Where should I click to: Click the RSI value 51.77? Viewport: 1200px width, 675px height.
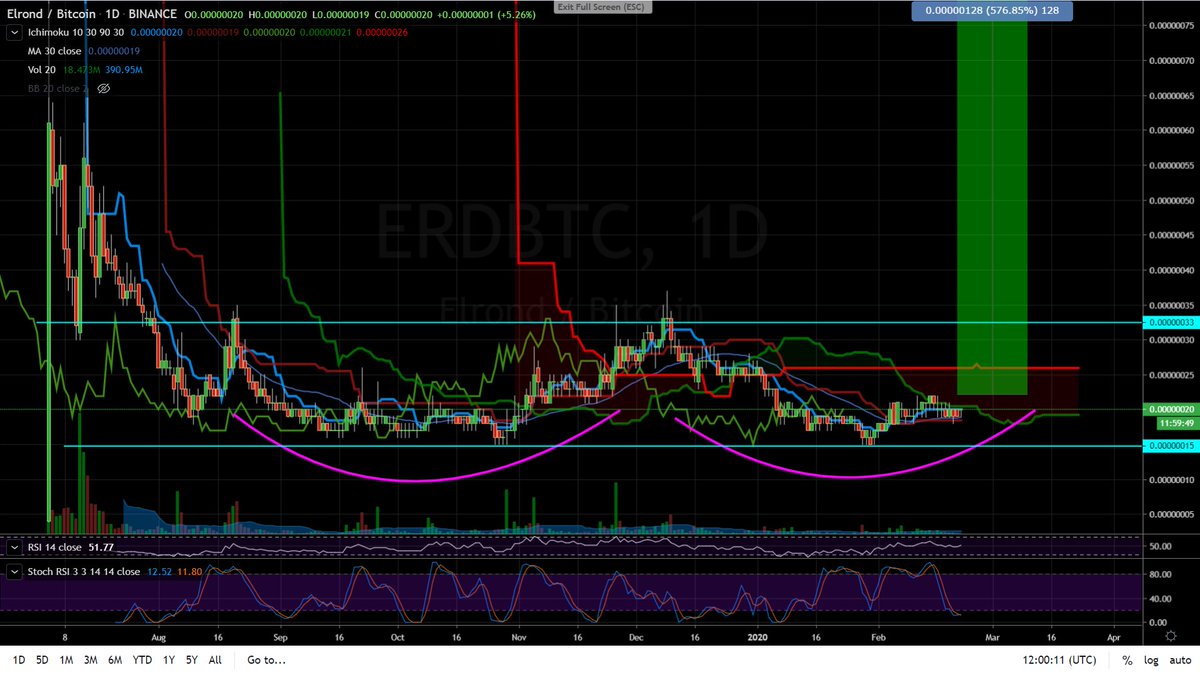[103, 547]
